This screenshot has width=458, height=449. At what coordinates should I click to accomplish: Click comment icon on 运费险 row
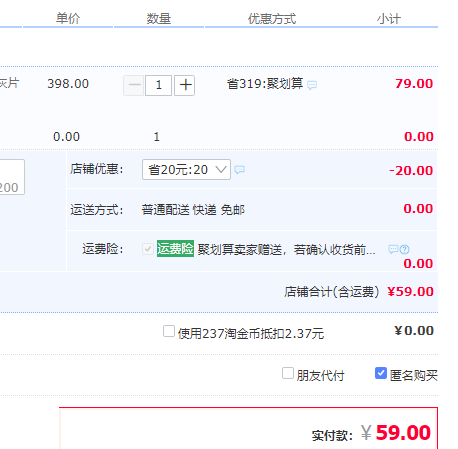coord(393,249)
